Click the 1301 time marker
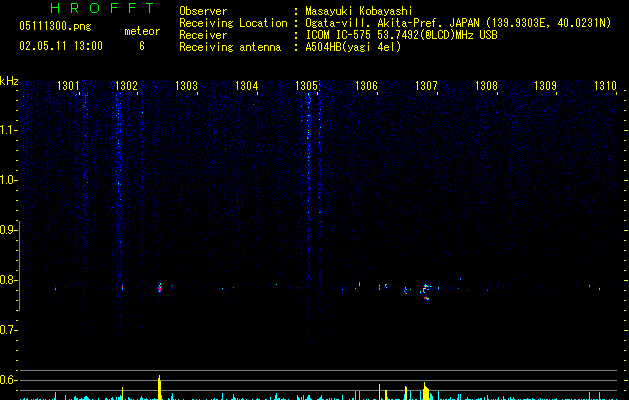 coord(68,86)
